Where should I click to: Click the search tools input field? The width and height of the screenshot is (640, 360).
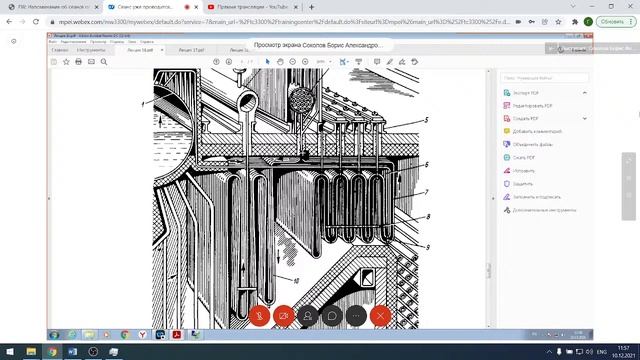pyautogui.click(x=544, y=78)
